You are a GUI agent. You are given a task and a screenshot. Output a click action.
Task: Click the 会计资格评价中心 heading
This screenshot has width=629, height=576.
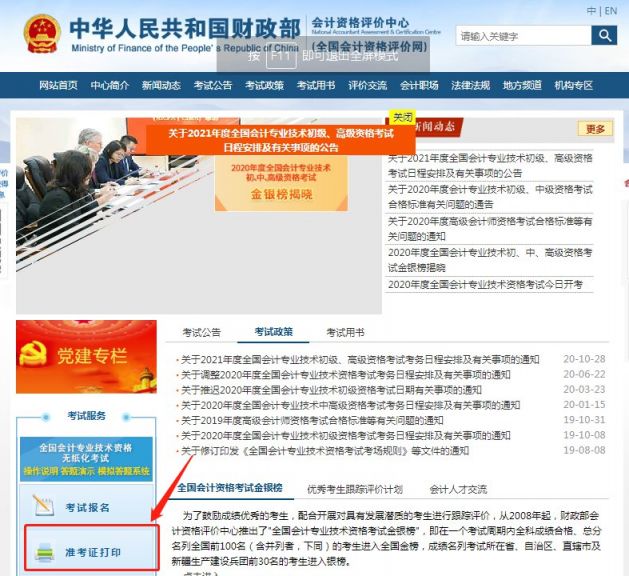click(x=360, y=23)
